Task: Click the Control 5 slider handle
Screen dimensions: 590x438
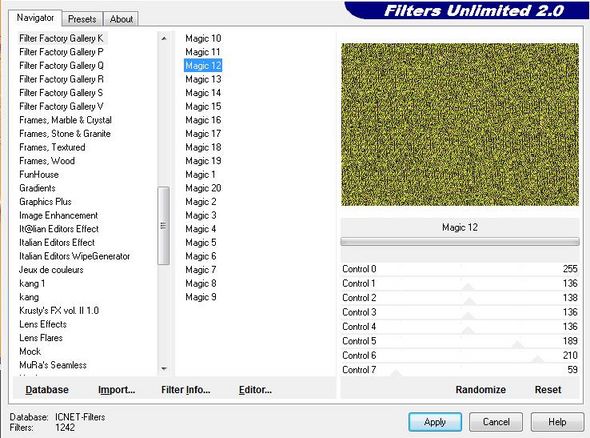Action: [x=518, y=345]
